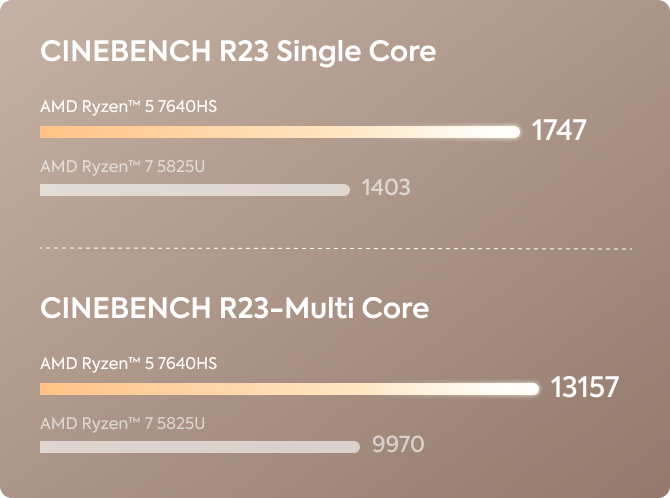The width and height of the screenshot is (670, 498).
Task: Click the 1403 score value
Action: (386, 187)
